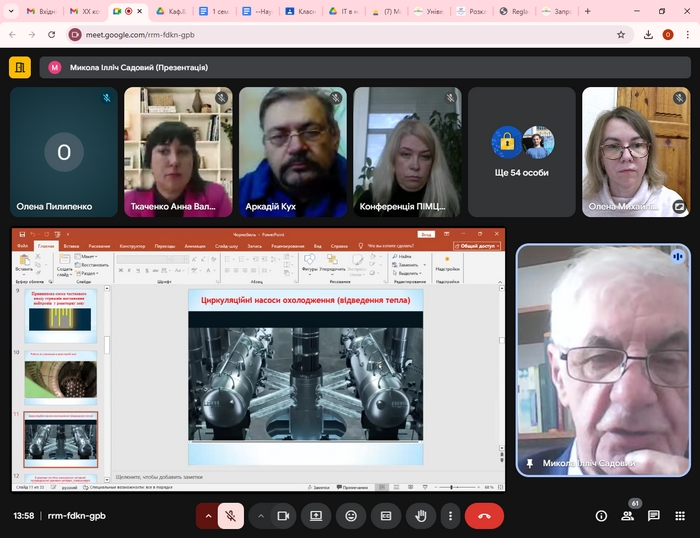Open the three-dot more options menu

tap(451, 516)
